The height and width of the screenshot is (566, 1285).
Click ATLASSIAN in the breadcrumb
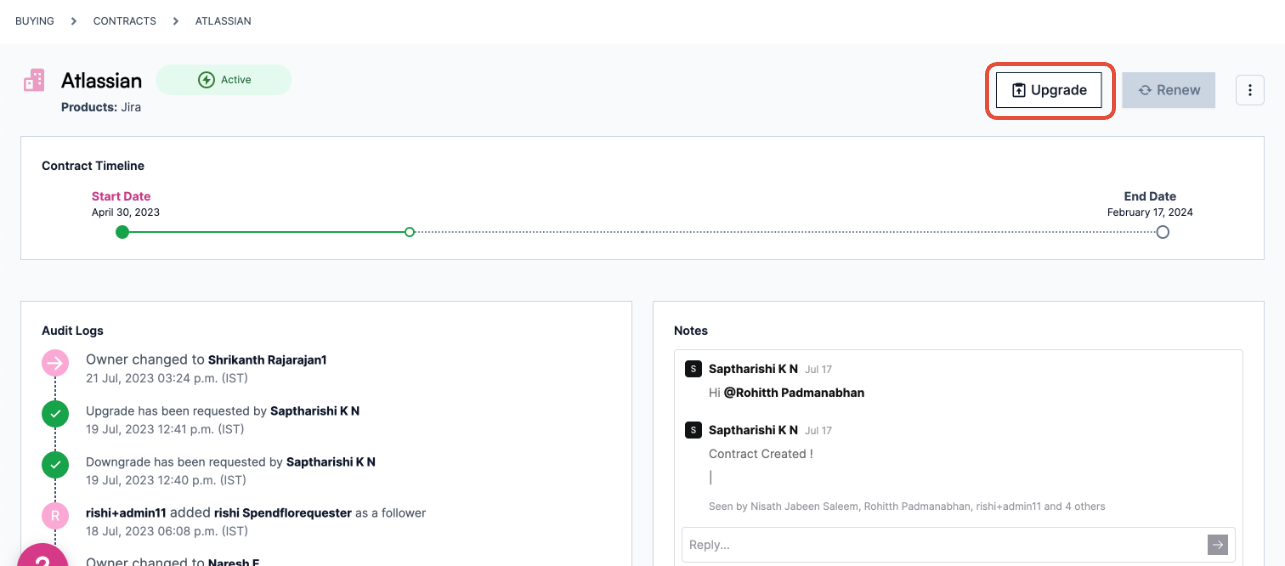223,21
